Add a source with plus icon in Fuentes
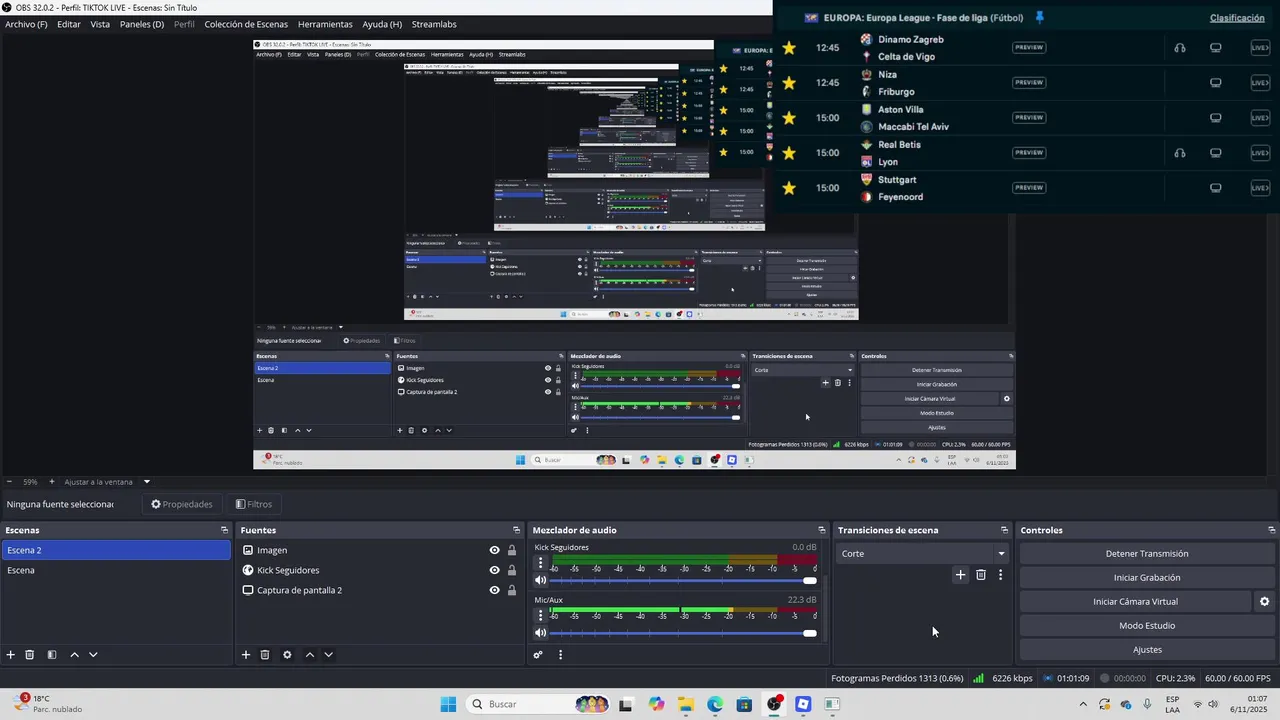The image size is (1280, 720). pos(246,655)
